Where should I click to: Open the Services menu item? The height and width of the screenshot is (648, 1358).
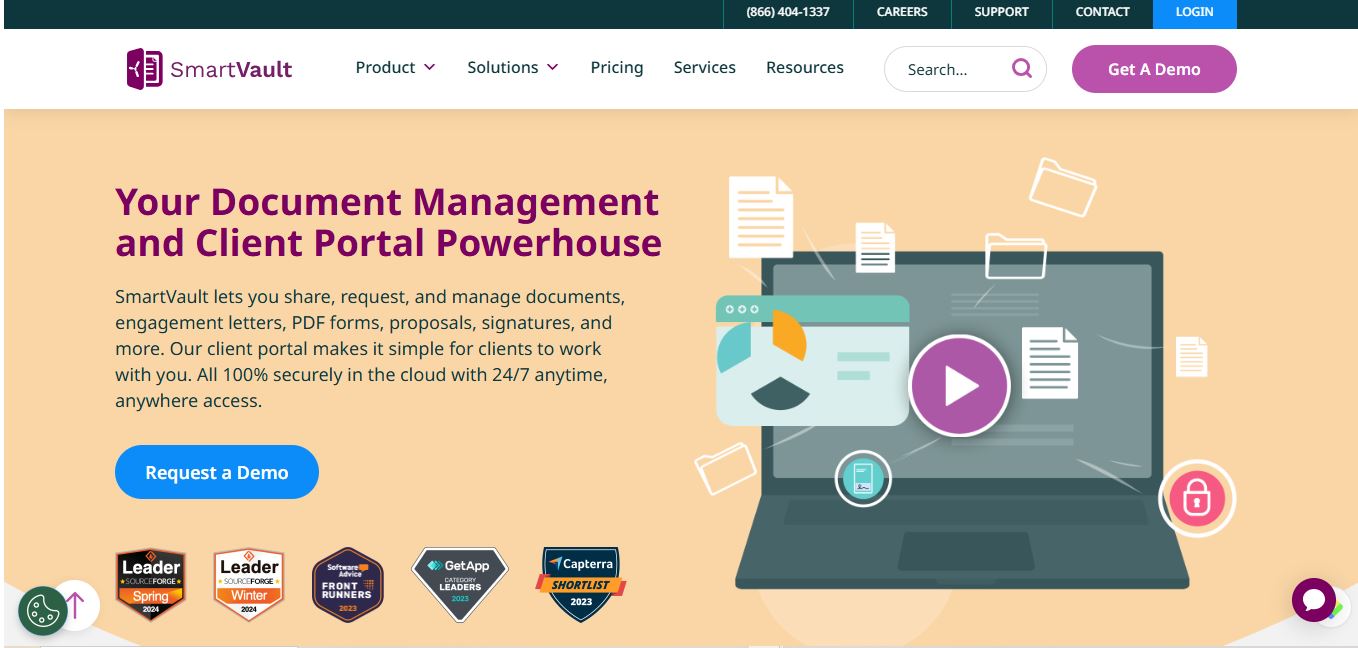tap(705, 68)
